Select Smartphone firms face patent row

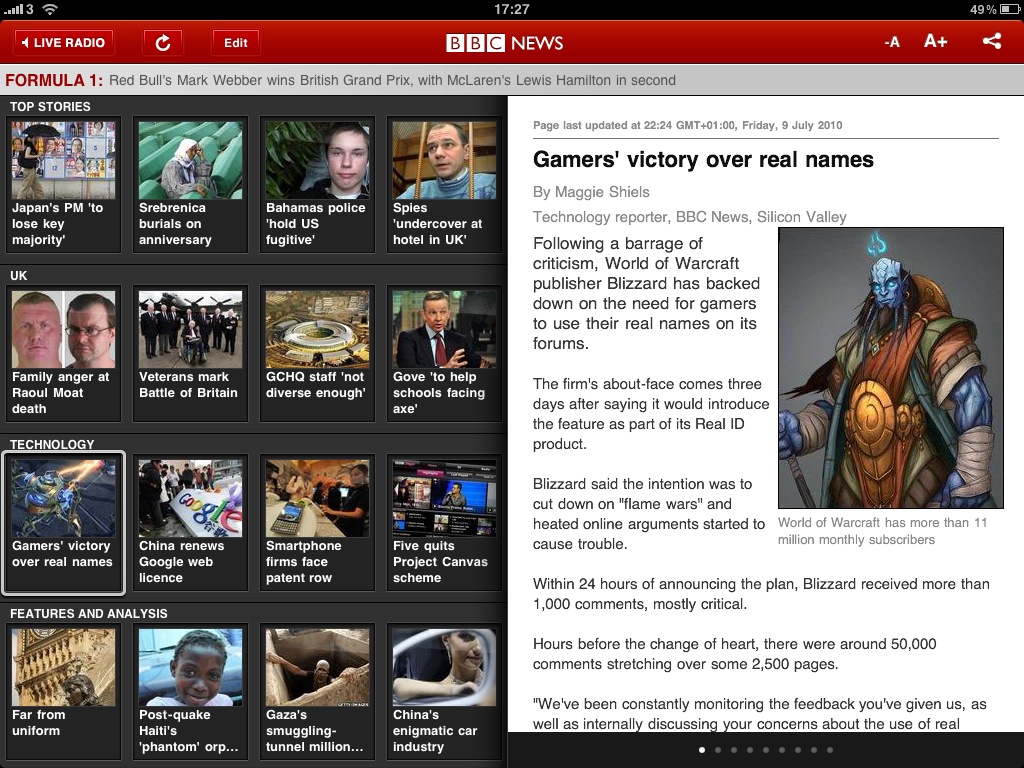(x=317, y=522)
